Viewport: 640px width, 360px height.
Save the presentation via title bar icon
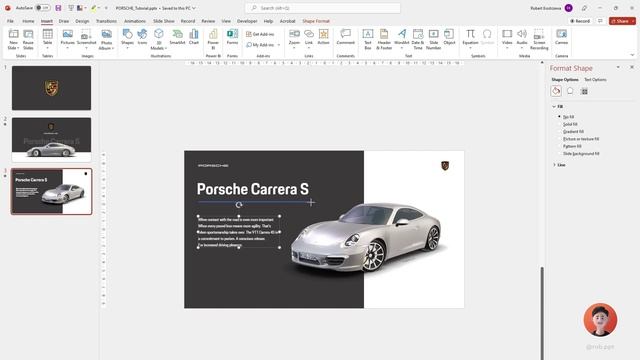(58, 8)
